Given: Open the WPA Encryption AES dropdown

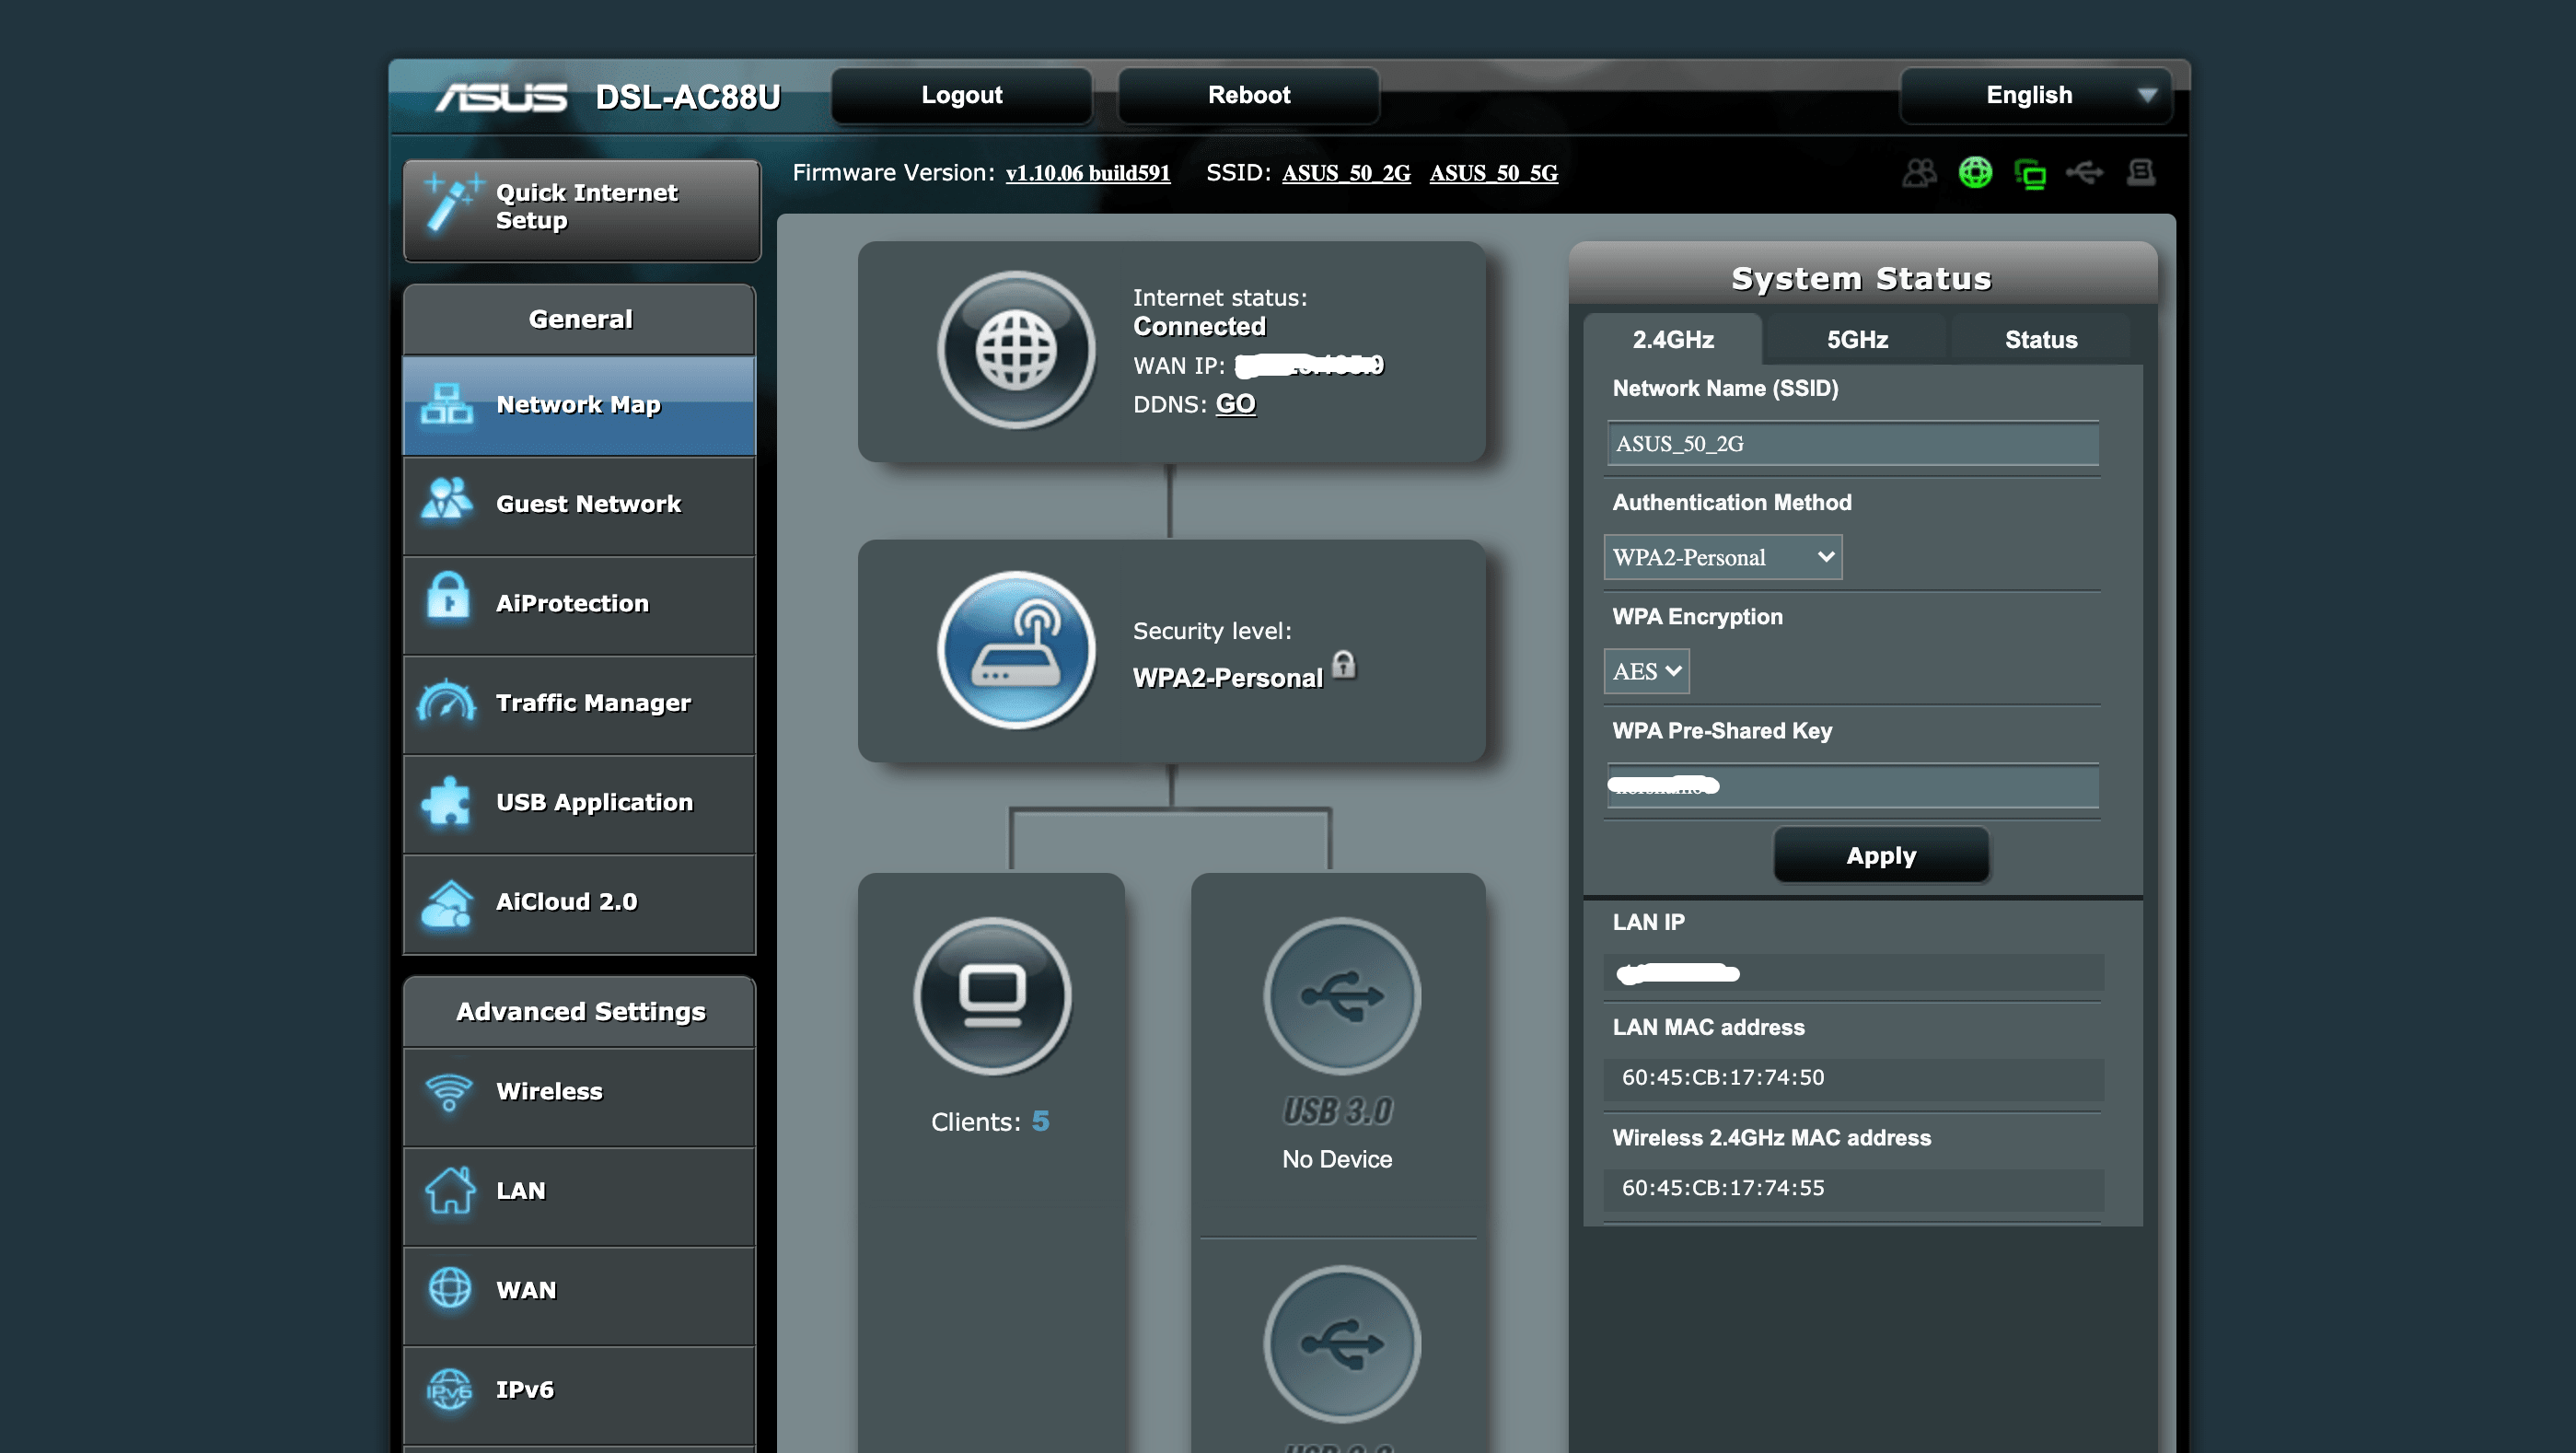Looking at the screenshot, I should pos(1646,671).
